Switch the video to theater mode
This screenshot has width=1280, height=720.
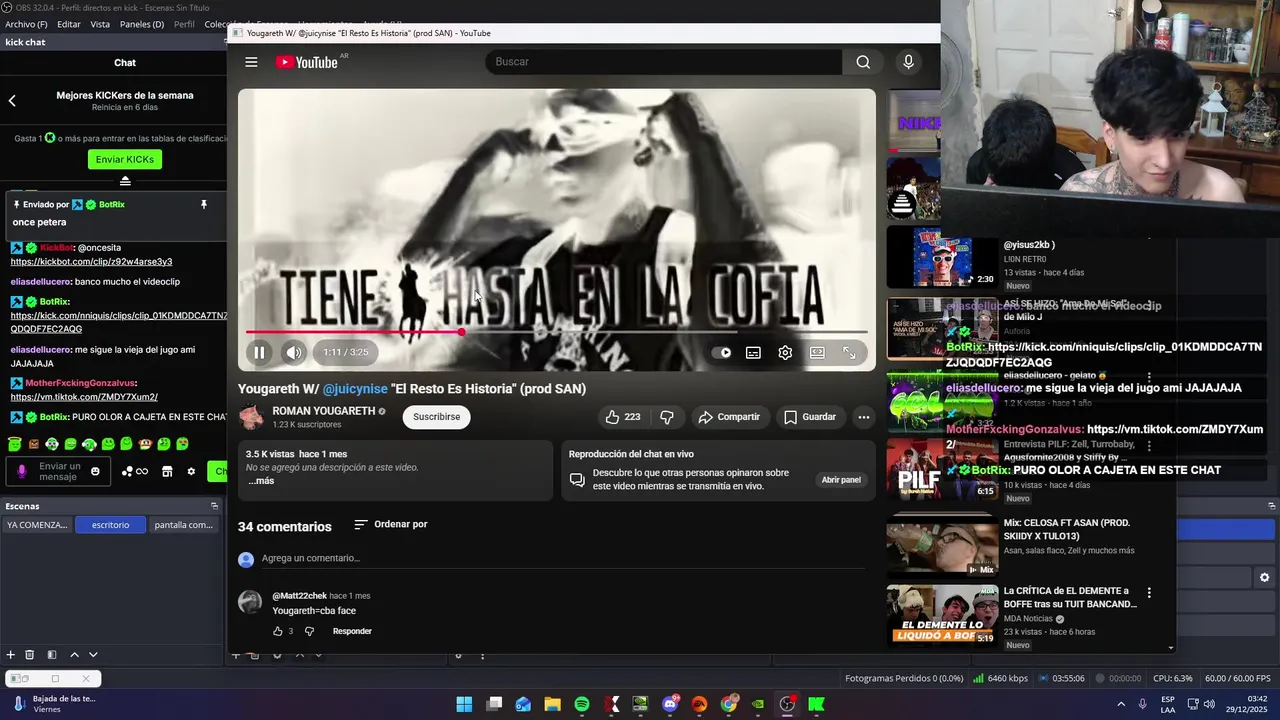click(x=817, y=352)
